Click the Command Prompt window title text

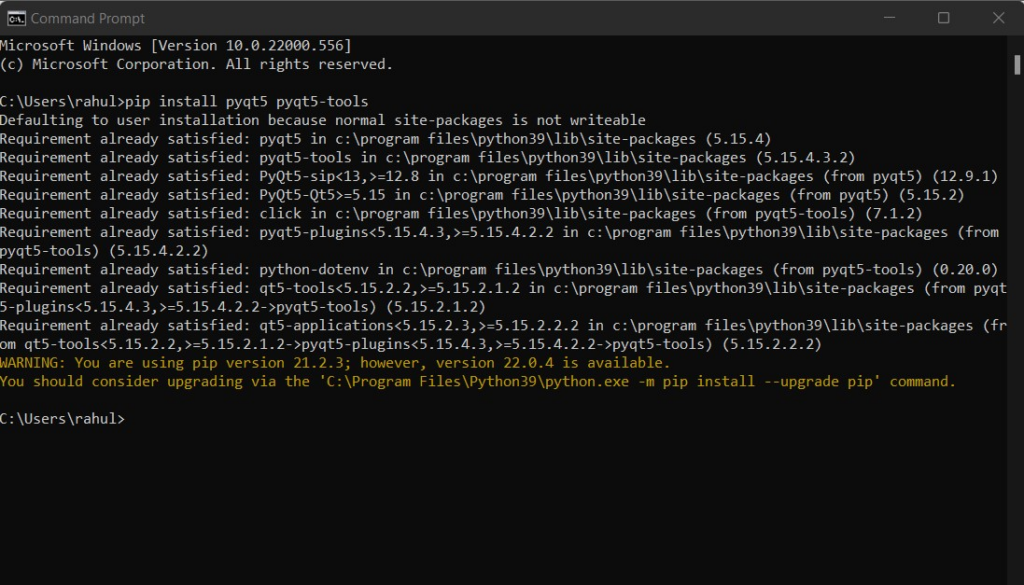click(88, 18)
